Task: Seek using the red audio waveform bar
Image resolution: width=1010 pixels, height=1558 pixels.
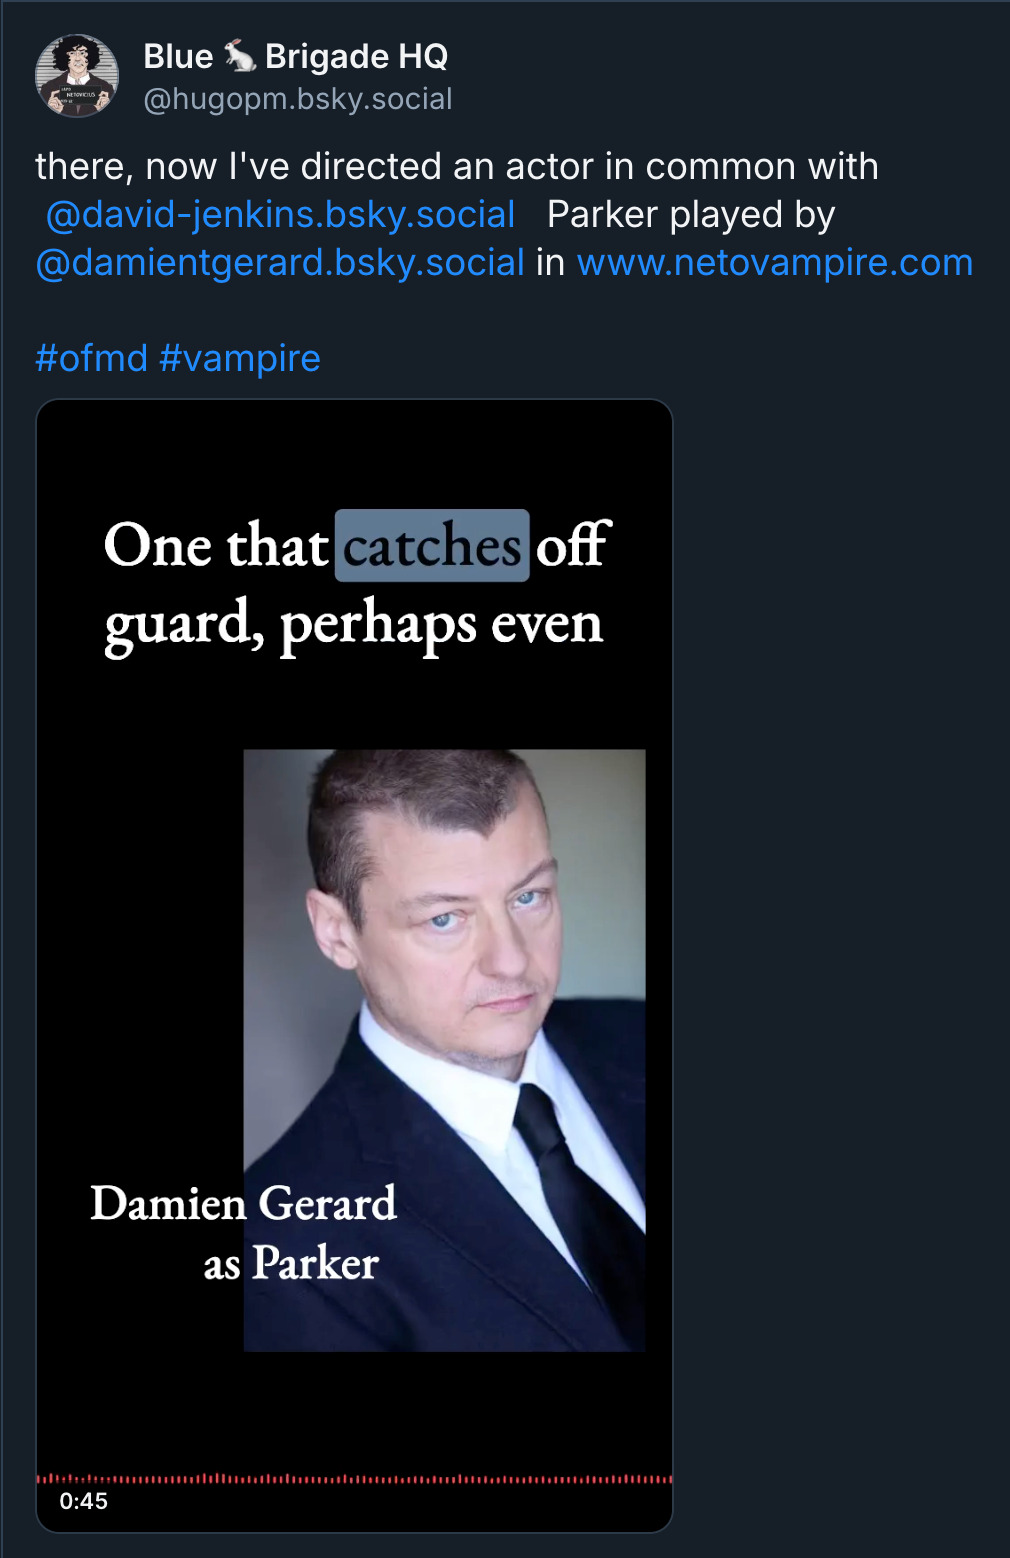Action: tap(354, 1478)
